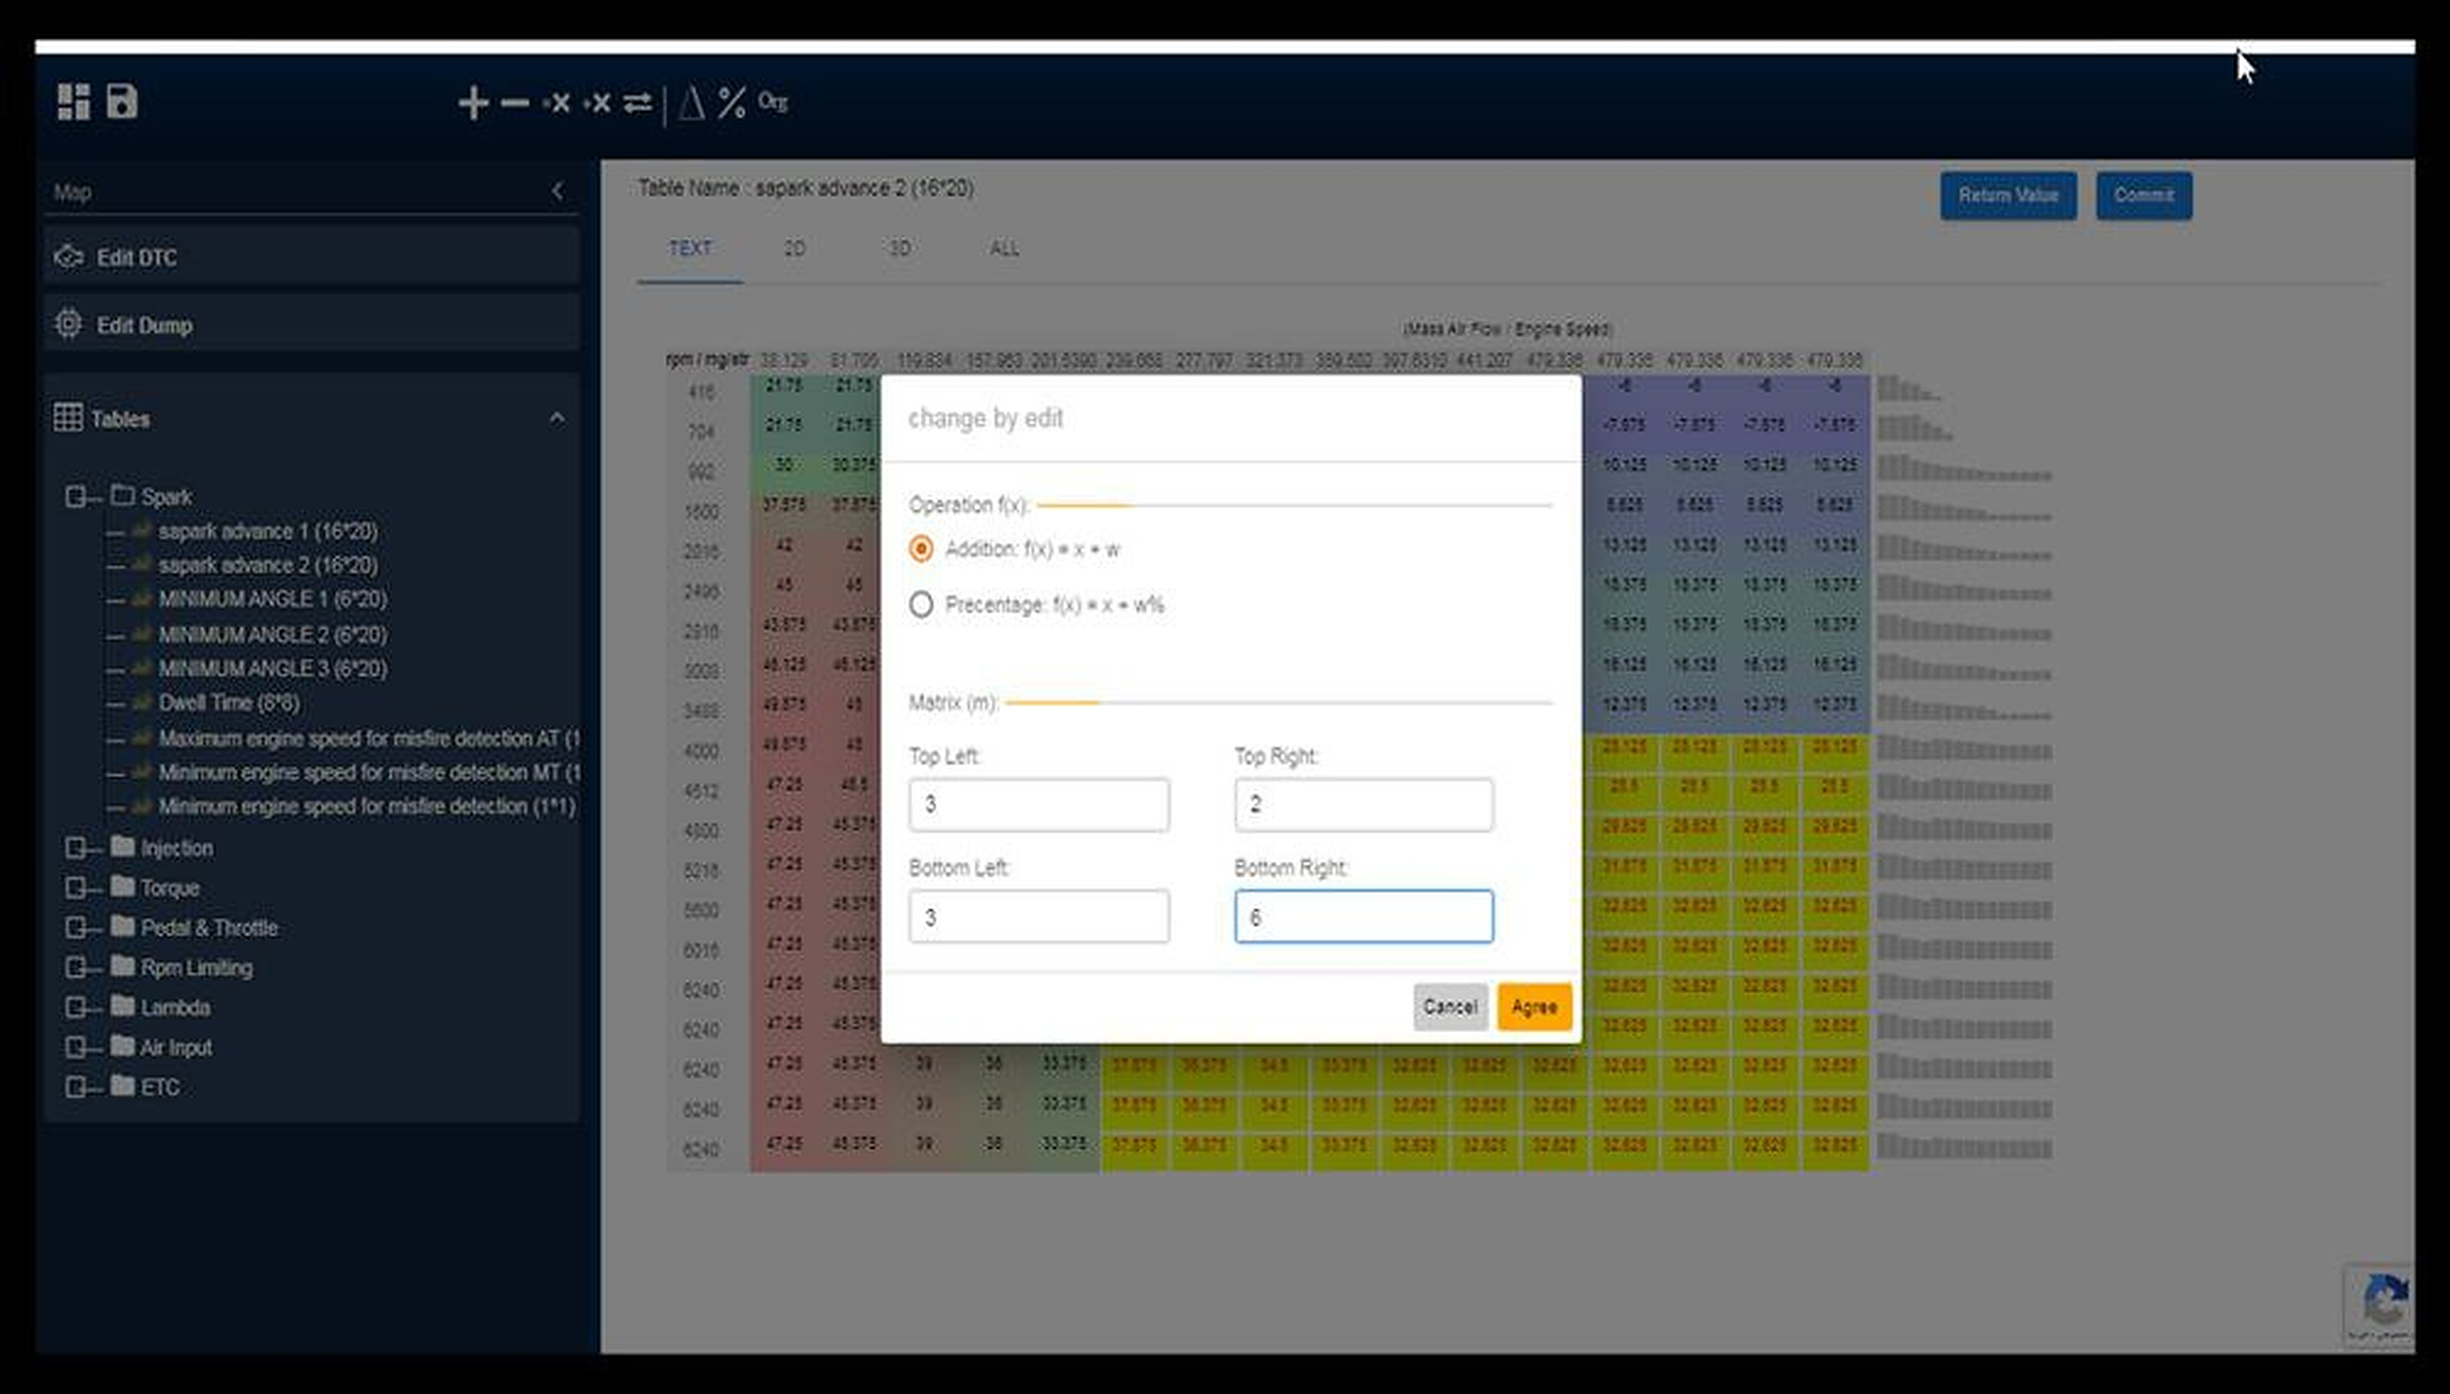Click the Edit Dump chip icon
Viewport: 2450px width, 1394px height.
coord(68,324)
